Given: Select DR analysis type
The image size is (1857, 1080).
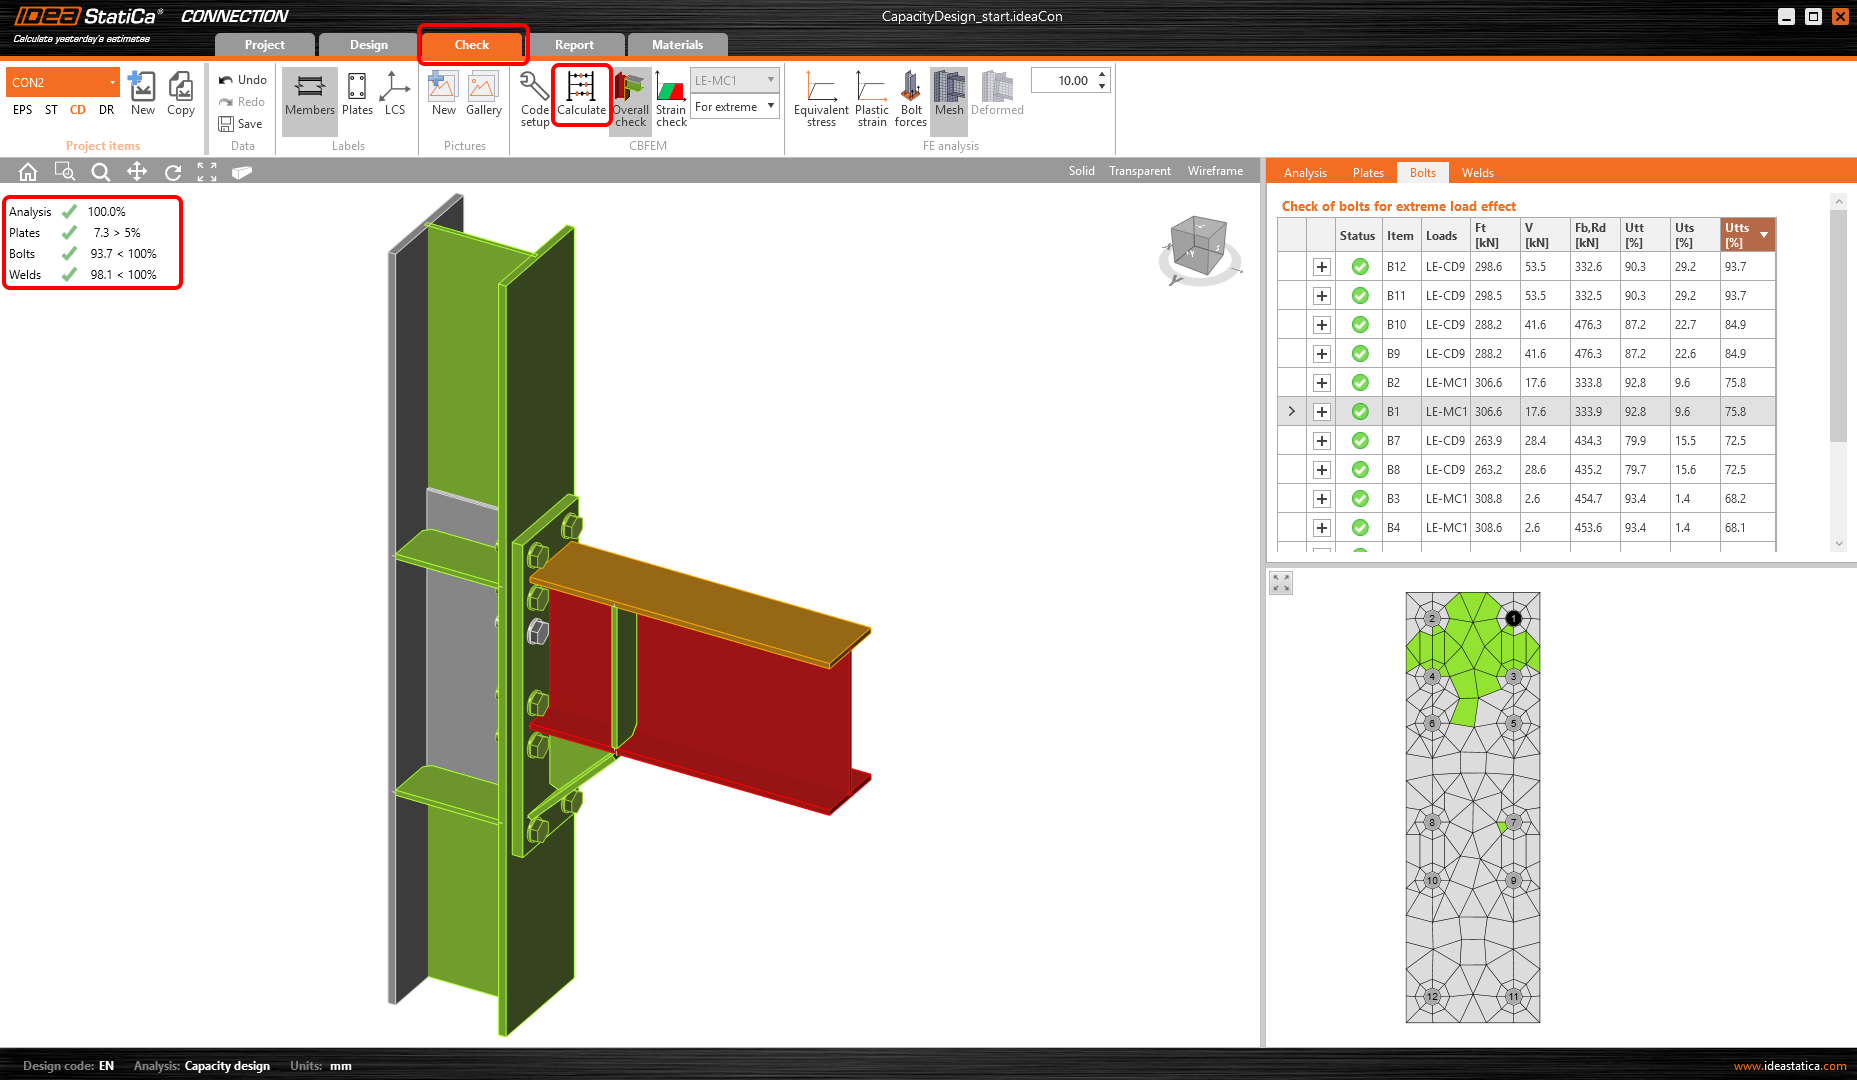Looking at the screenshot, I should pos(106,110).
